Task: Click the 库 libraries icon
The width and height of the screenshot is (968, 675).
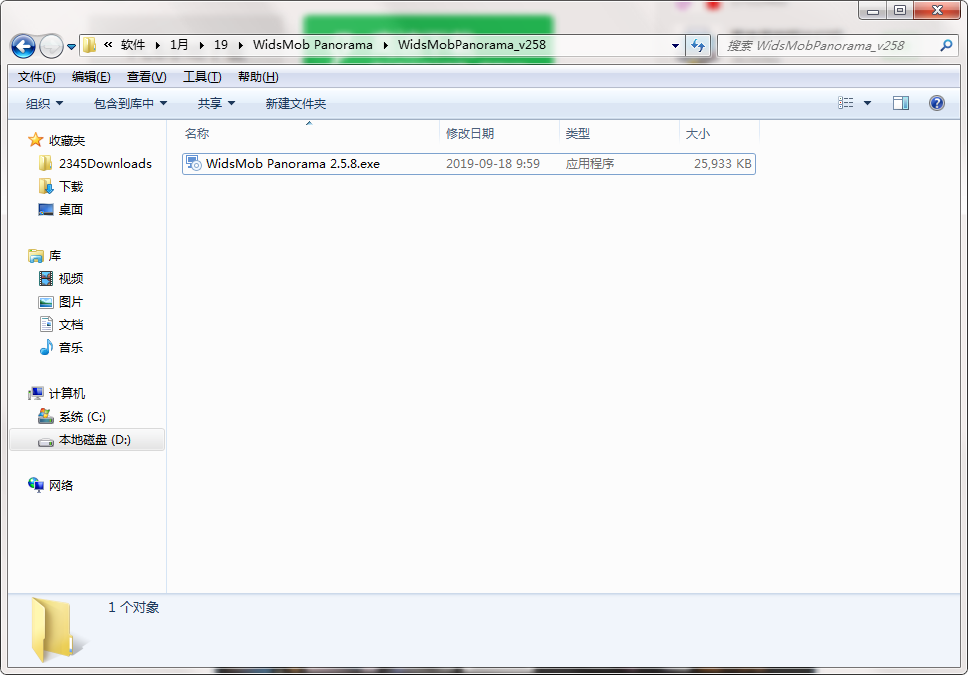Action: pos(36,256)
